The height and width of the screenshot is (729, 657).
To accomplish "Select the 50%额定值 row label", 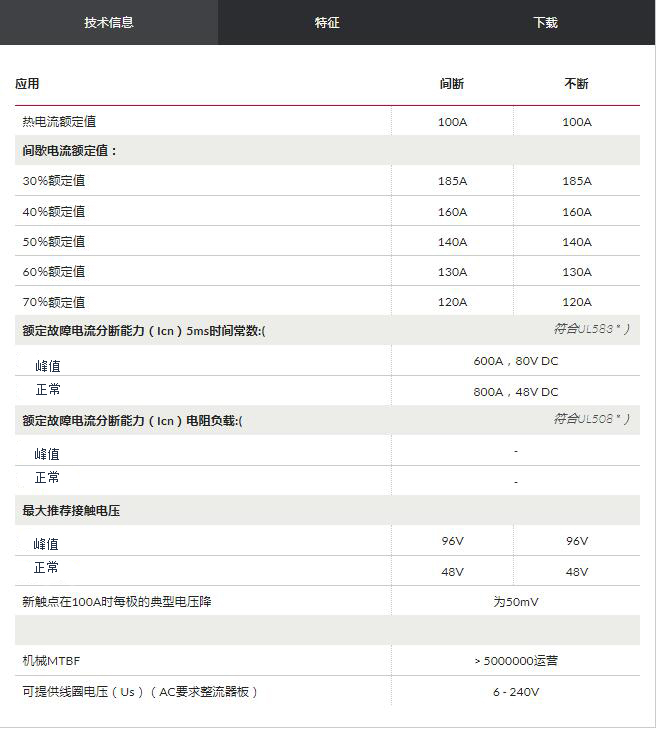I will click(x=54, y=242).
